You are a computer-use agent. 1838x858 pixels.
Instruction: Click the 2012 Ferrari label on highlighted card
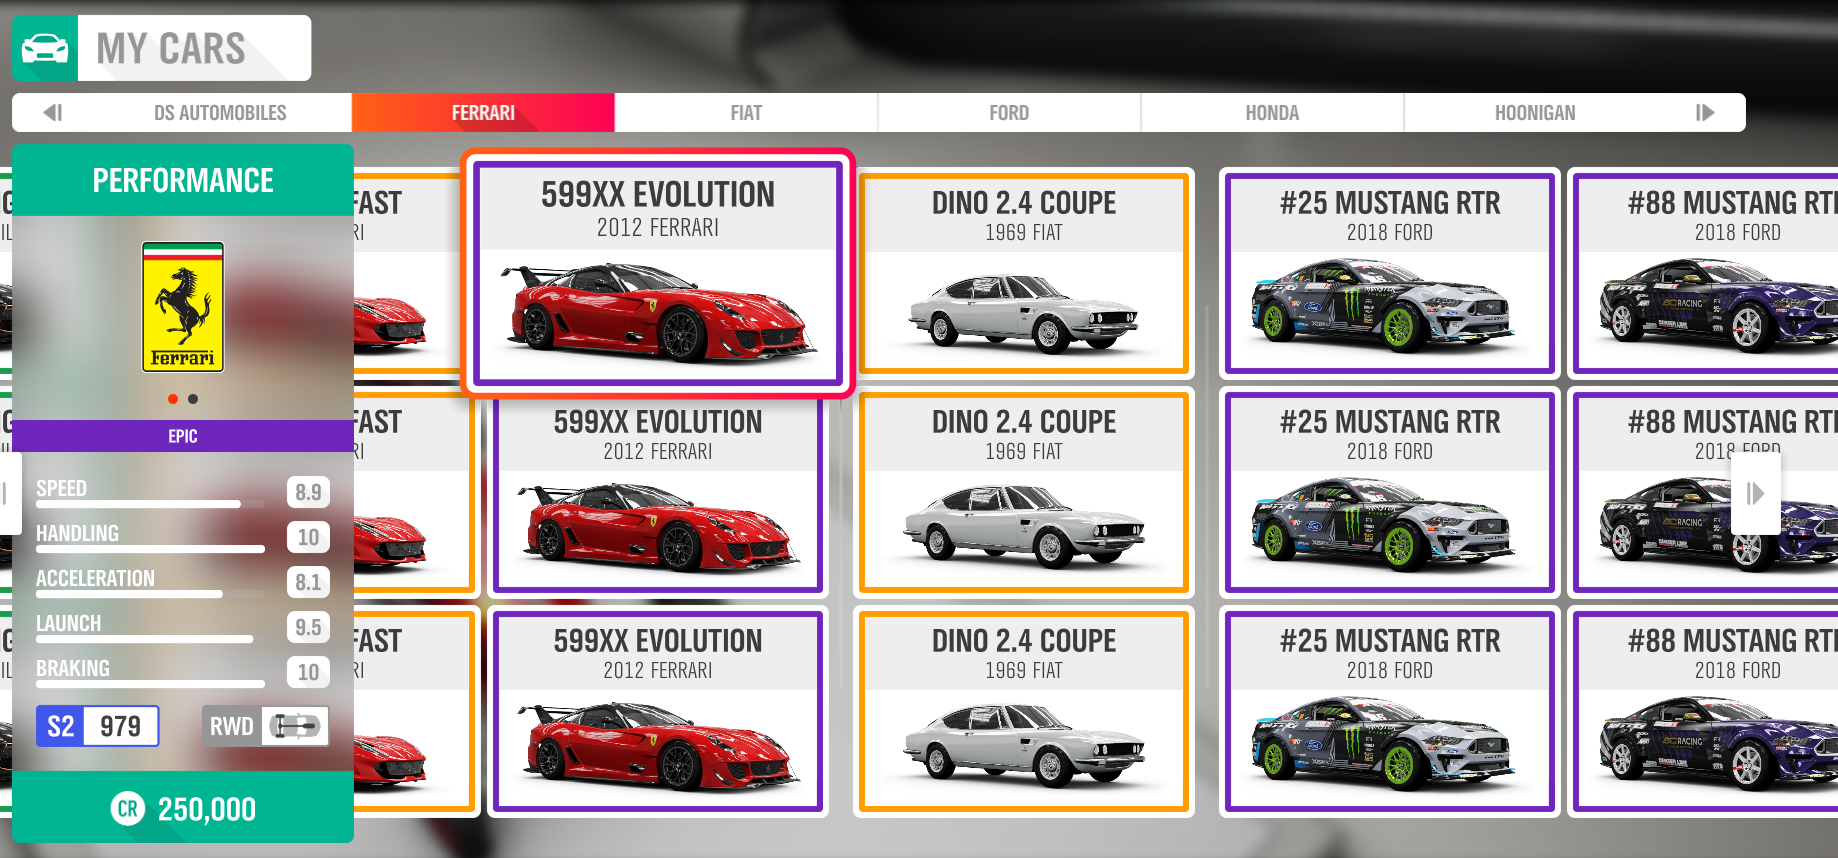point(658,228)
